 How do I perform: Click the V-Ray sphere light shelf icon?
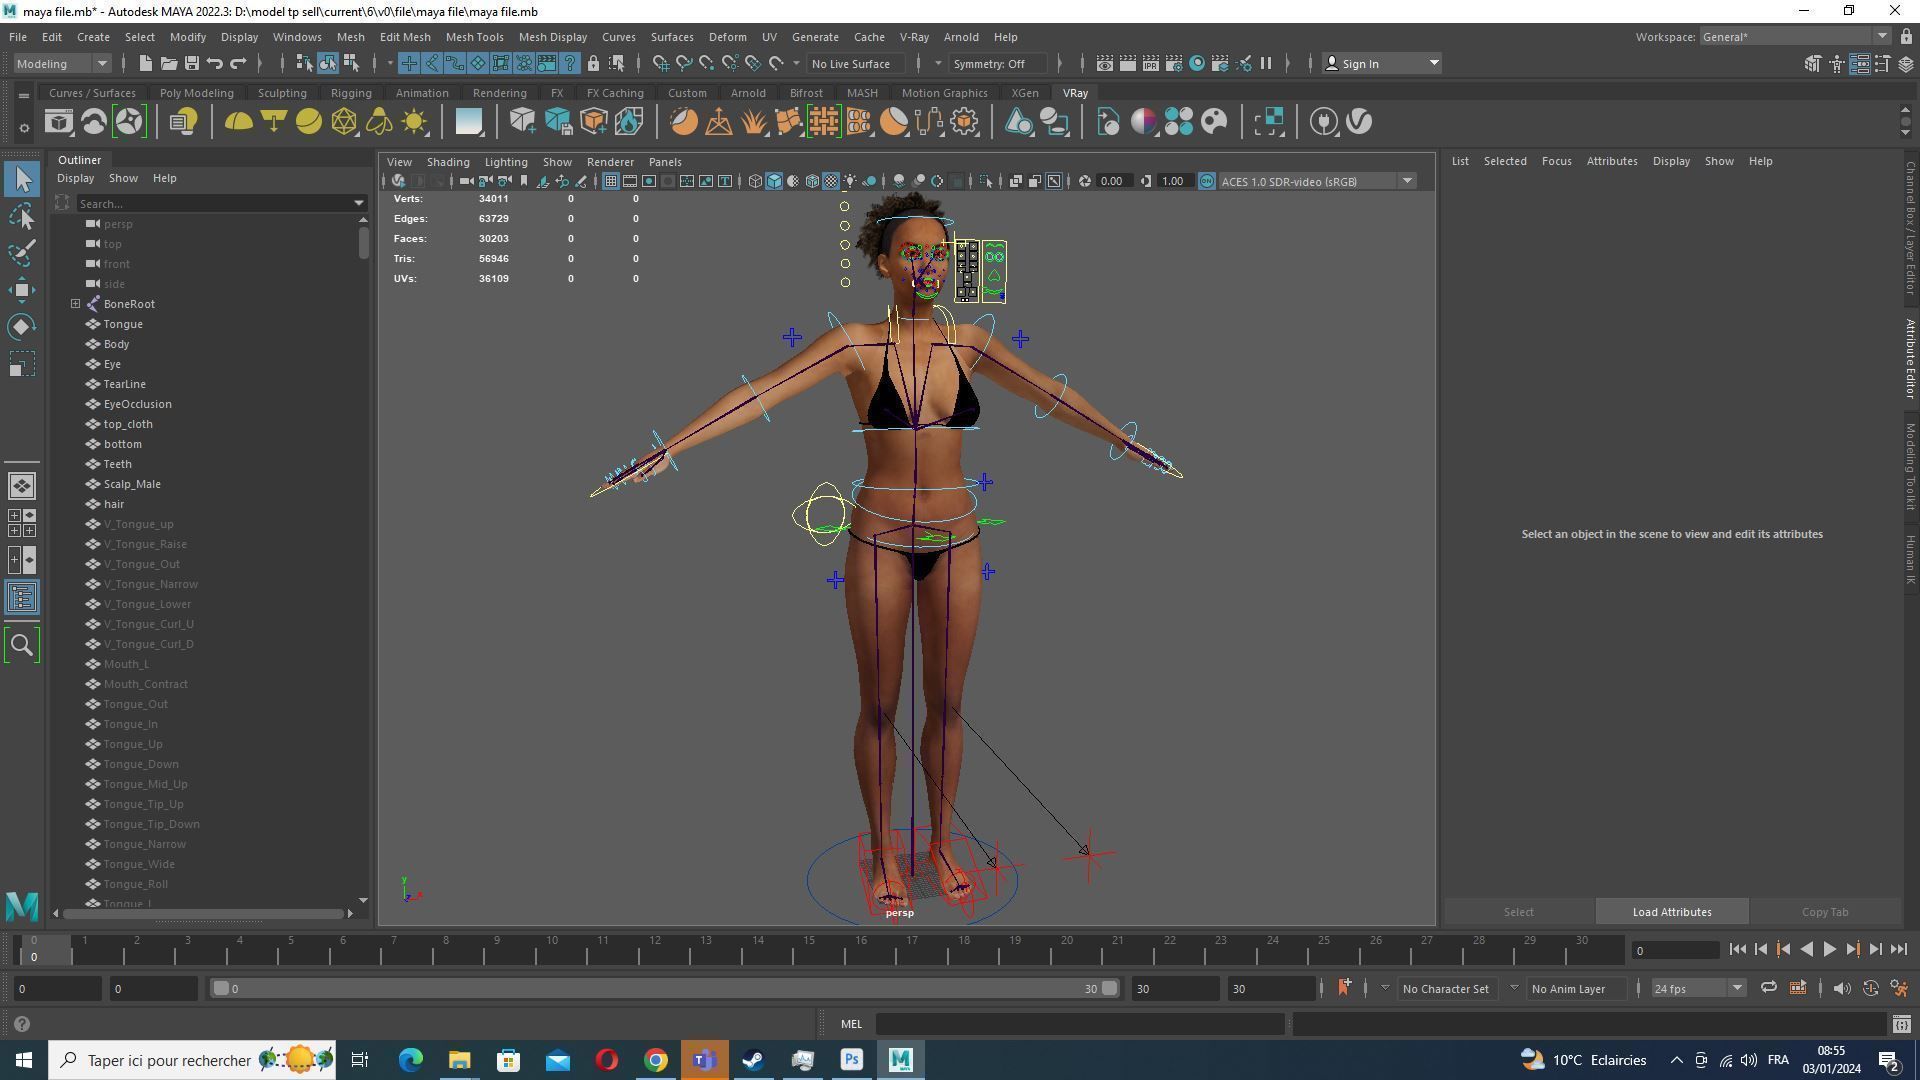click(x=308, y=122)
